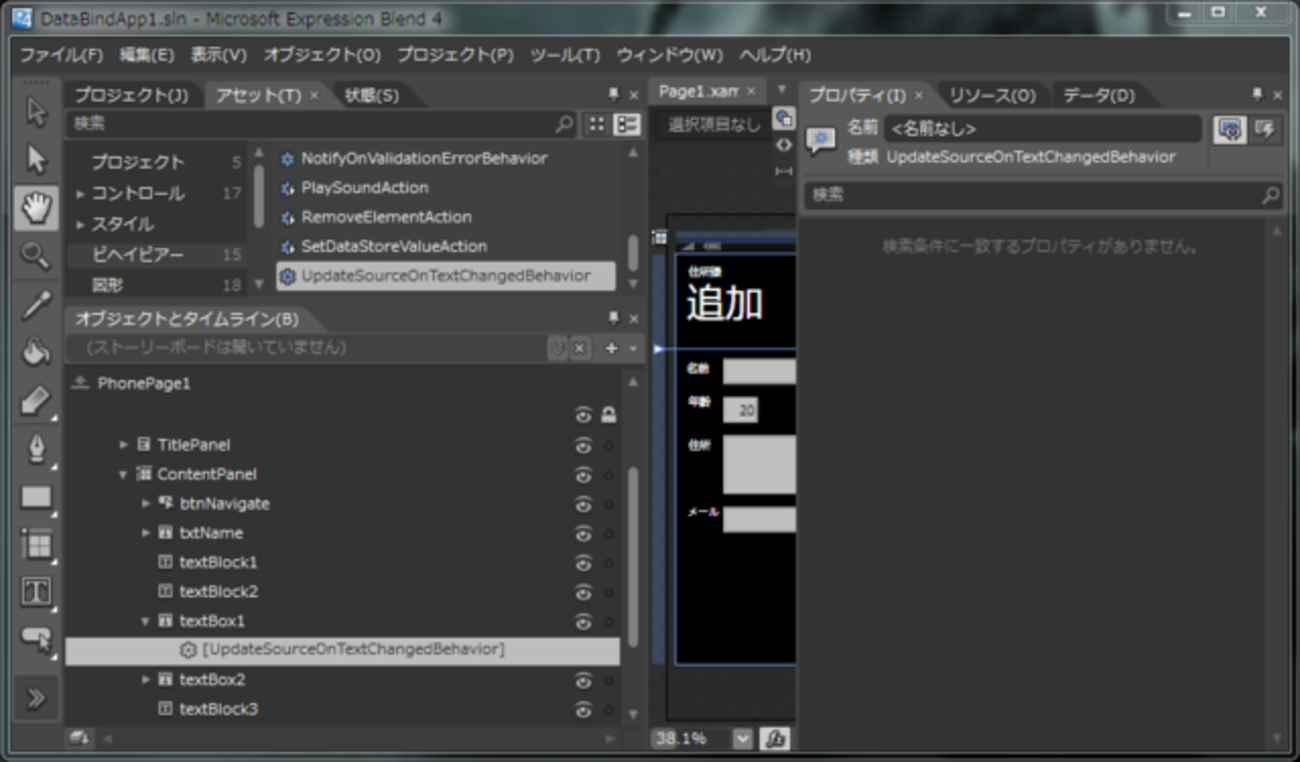Screen dimensions: 1300x762
Task: Click magnifier icon in assets search box
Action: (x=565, y=124)
